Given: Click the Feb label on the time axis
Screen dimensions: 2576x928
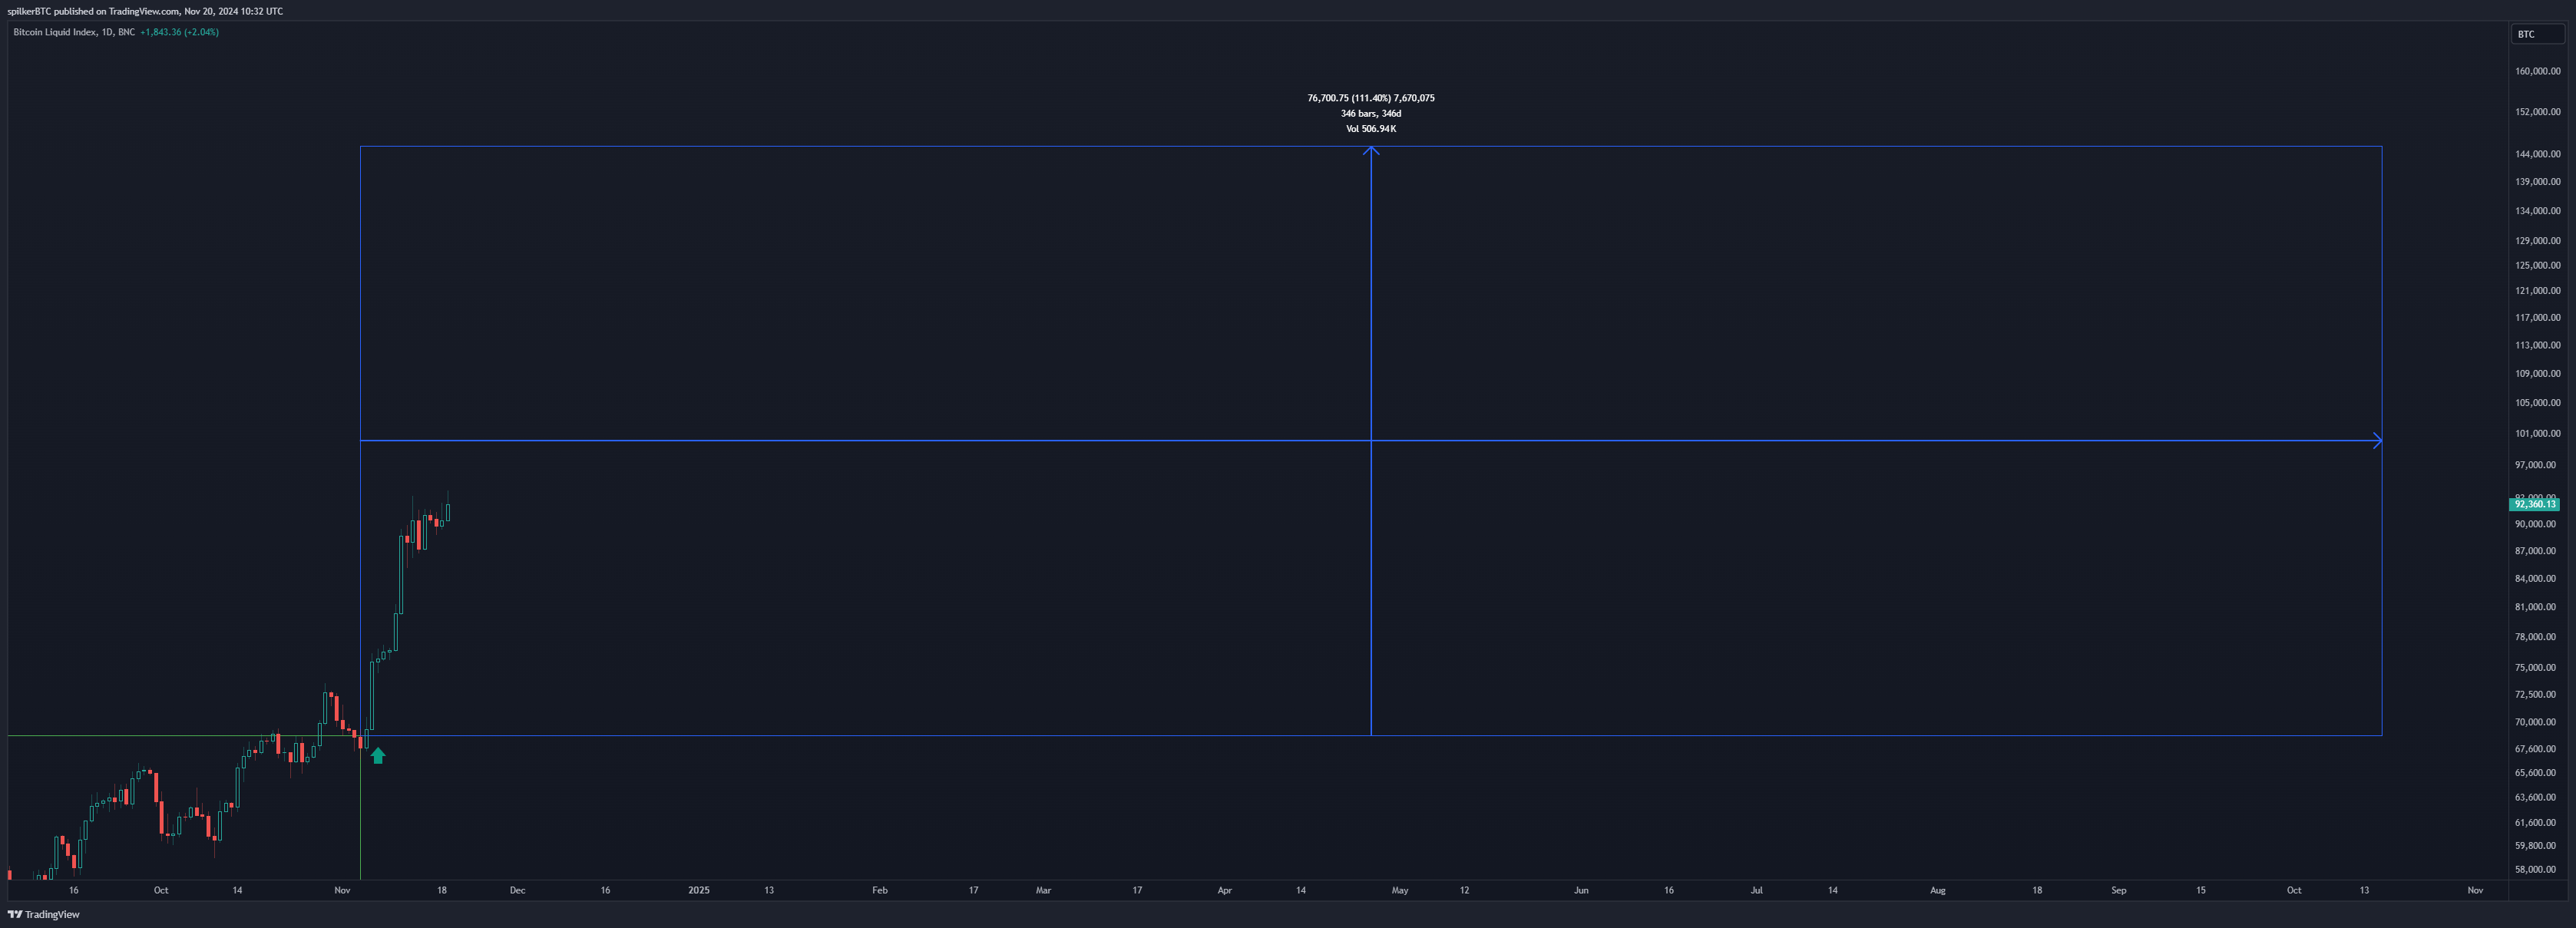Looking at the screenshot, I should tap(880, 890).
